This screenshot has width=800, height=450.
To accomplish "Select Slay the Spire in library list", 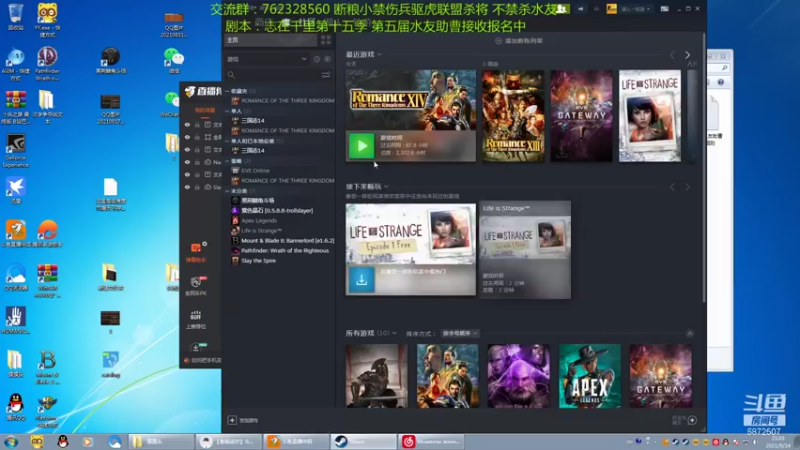I will point(258,261).
